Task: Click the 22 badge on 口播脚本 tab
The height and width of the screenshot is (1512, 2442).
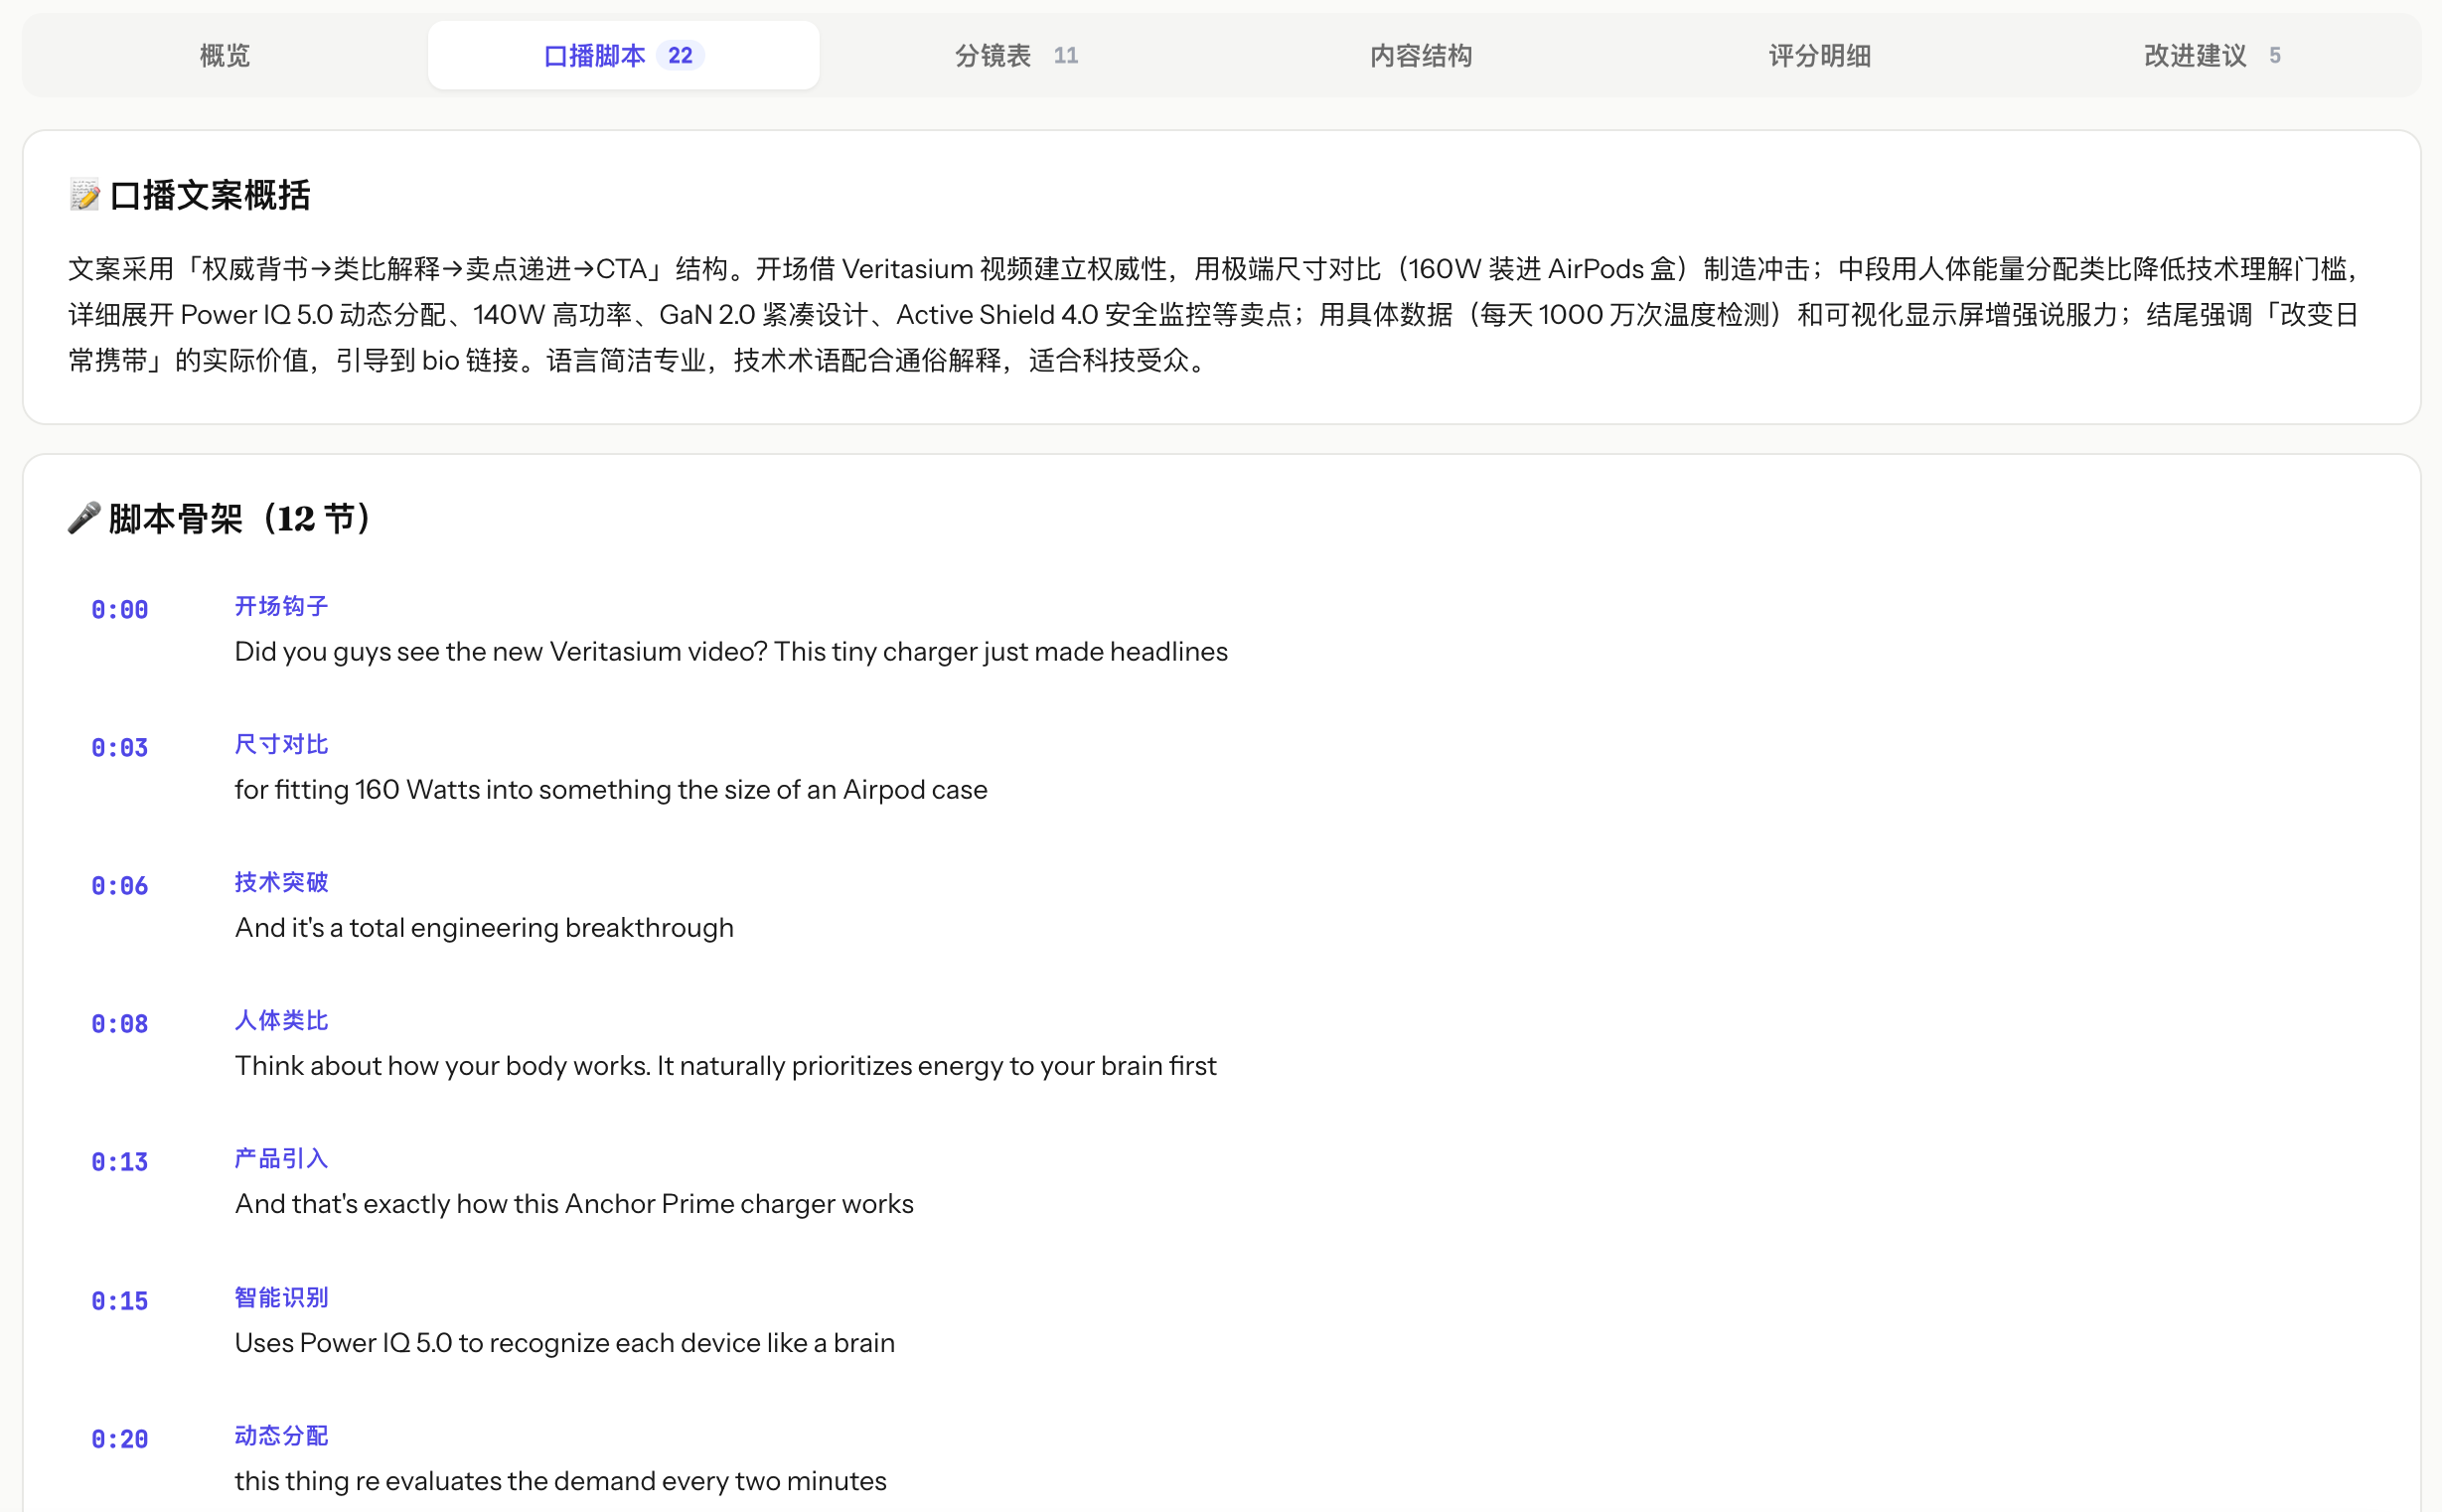Action: (x=681, y=55)
